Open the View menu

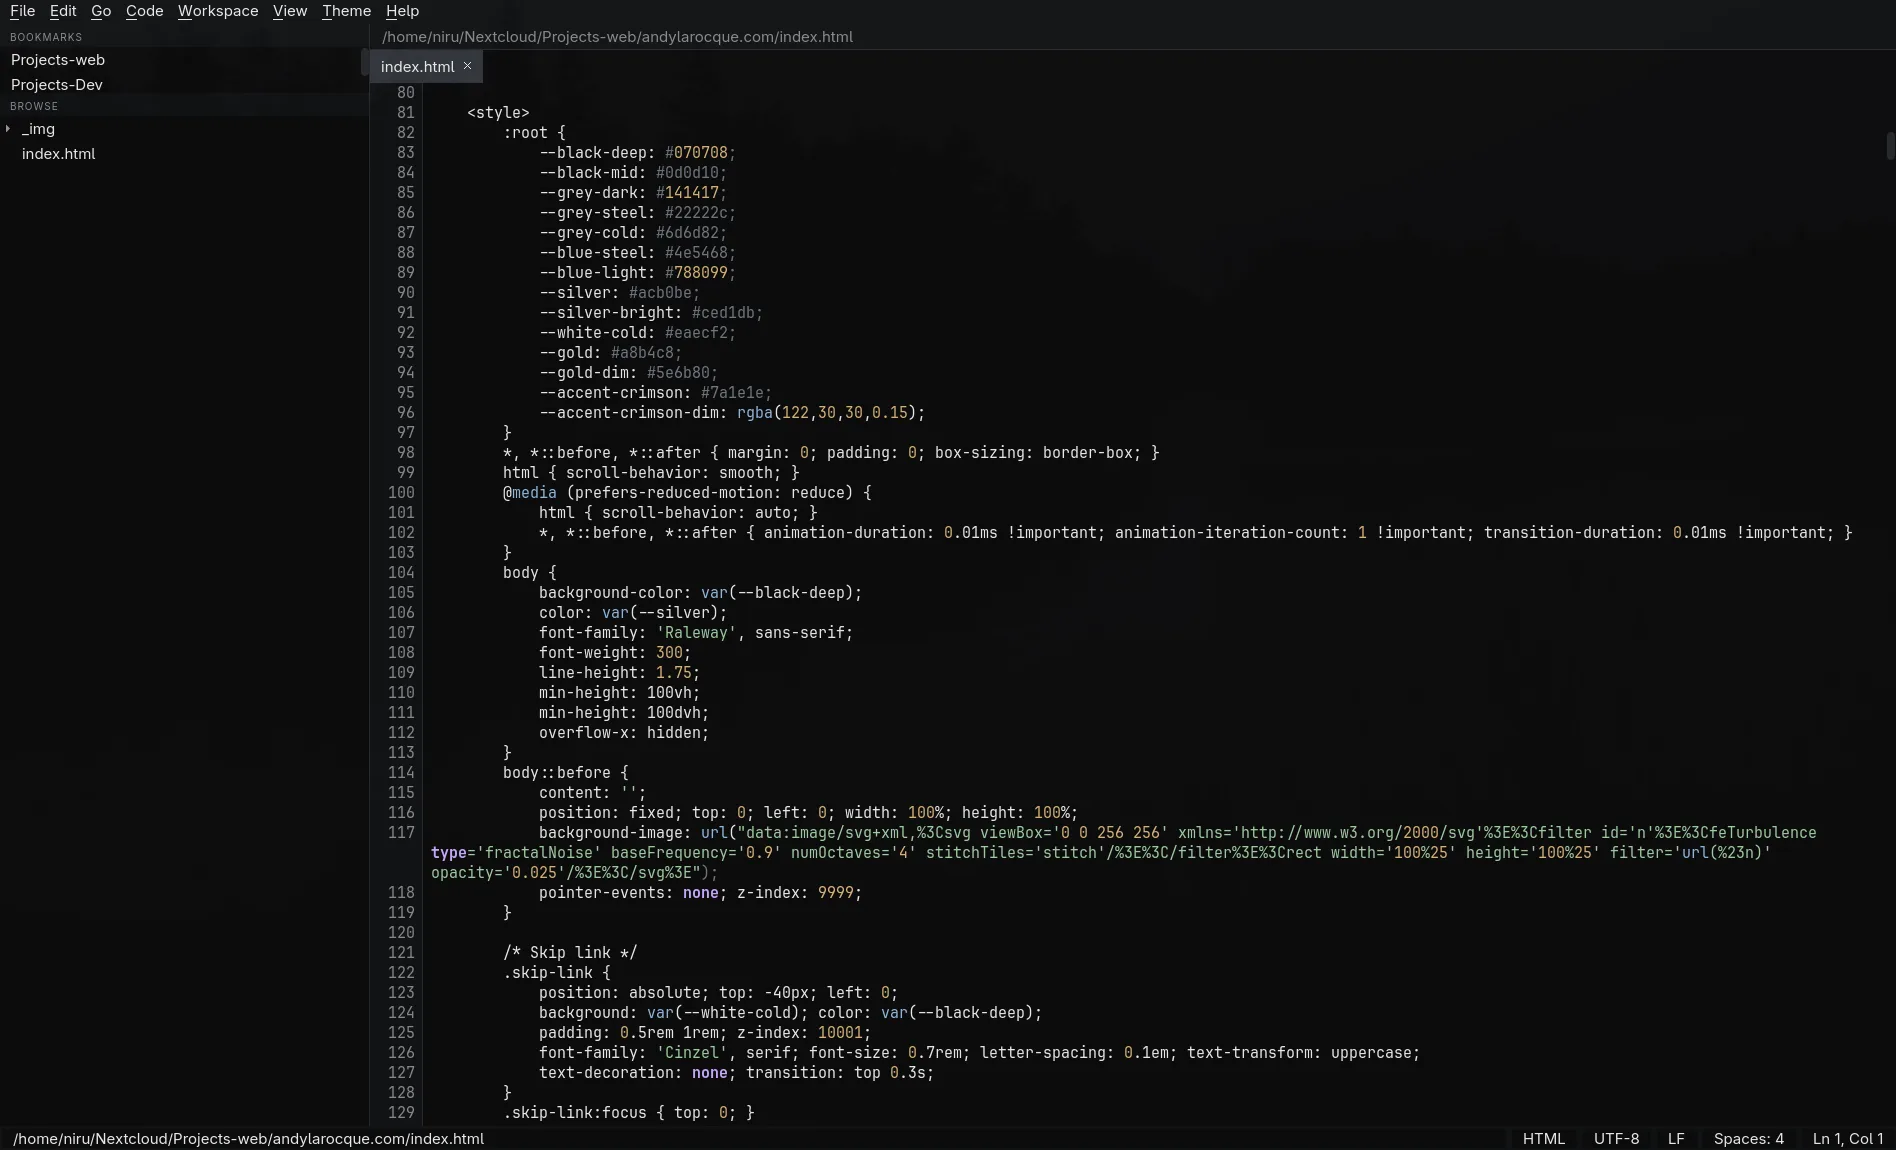(290, 11)
